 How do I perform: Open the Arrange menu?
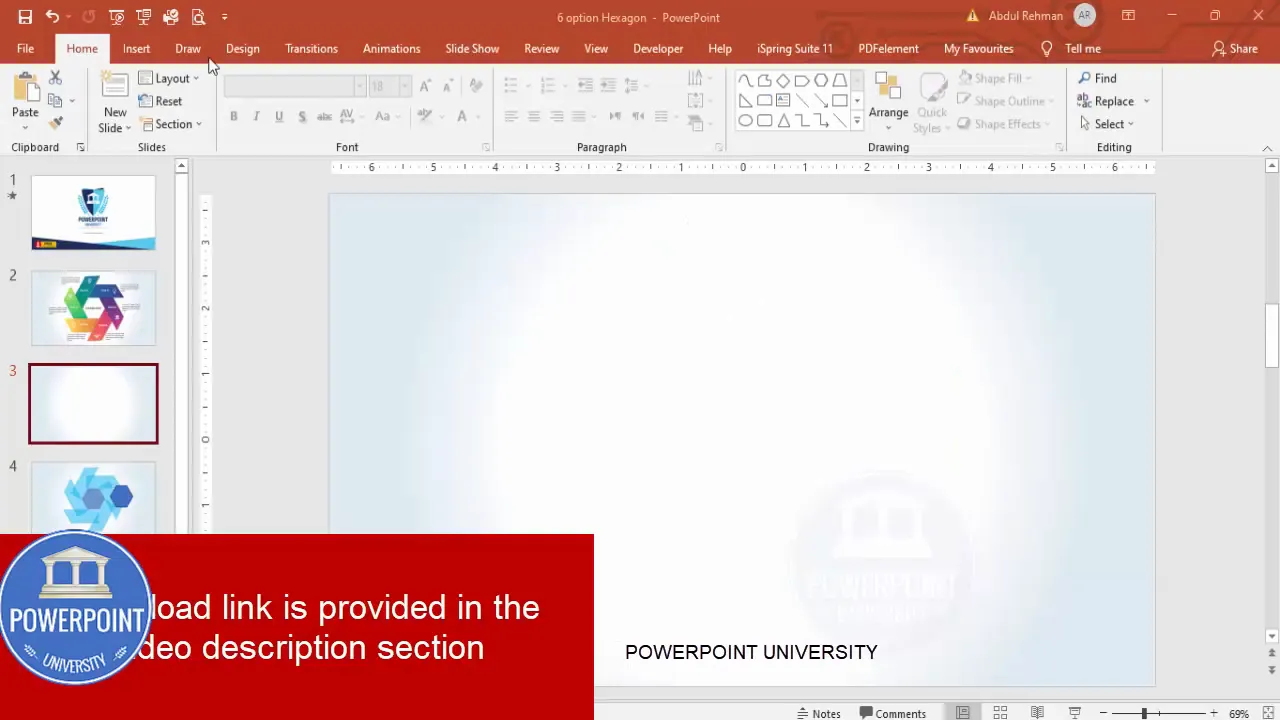(x=888, y=103)
